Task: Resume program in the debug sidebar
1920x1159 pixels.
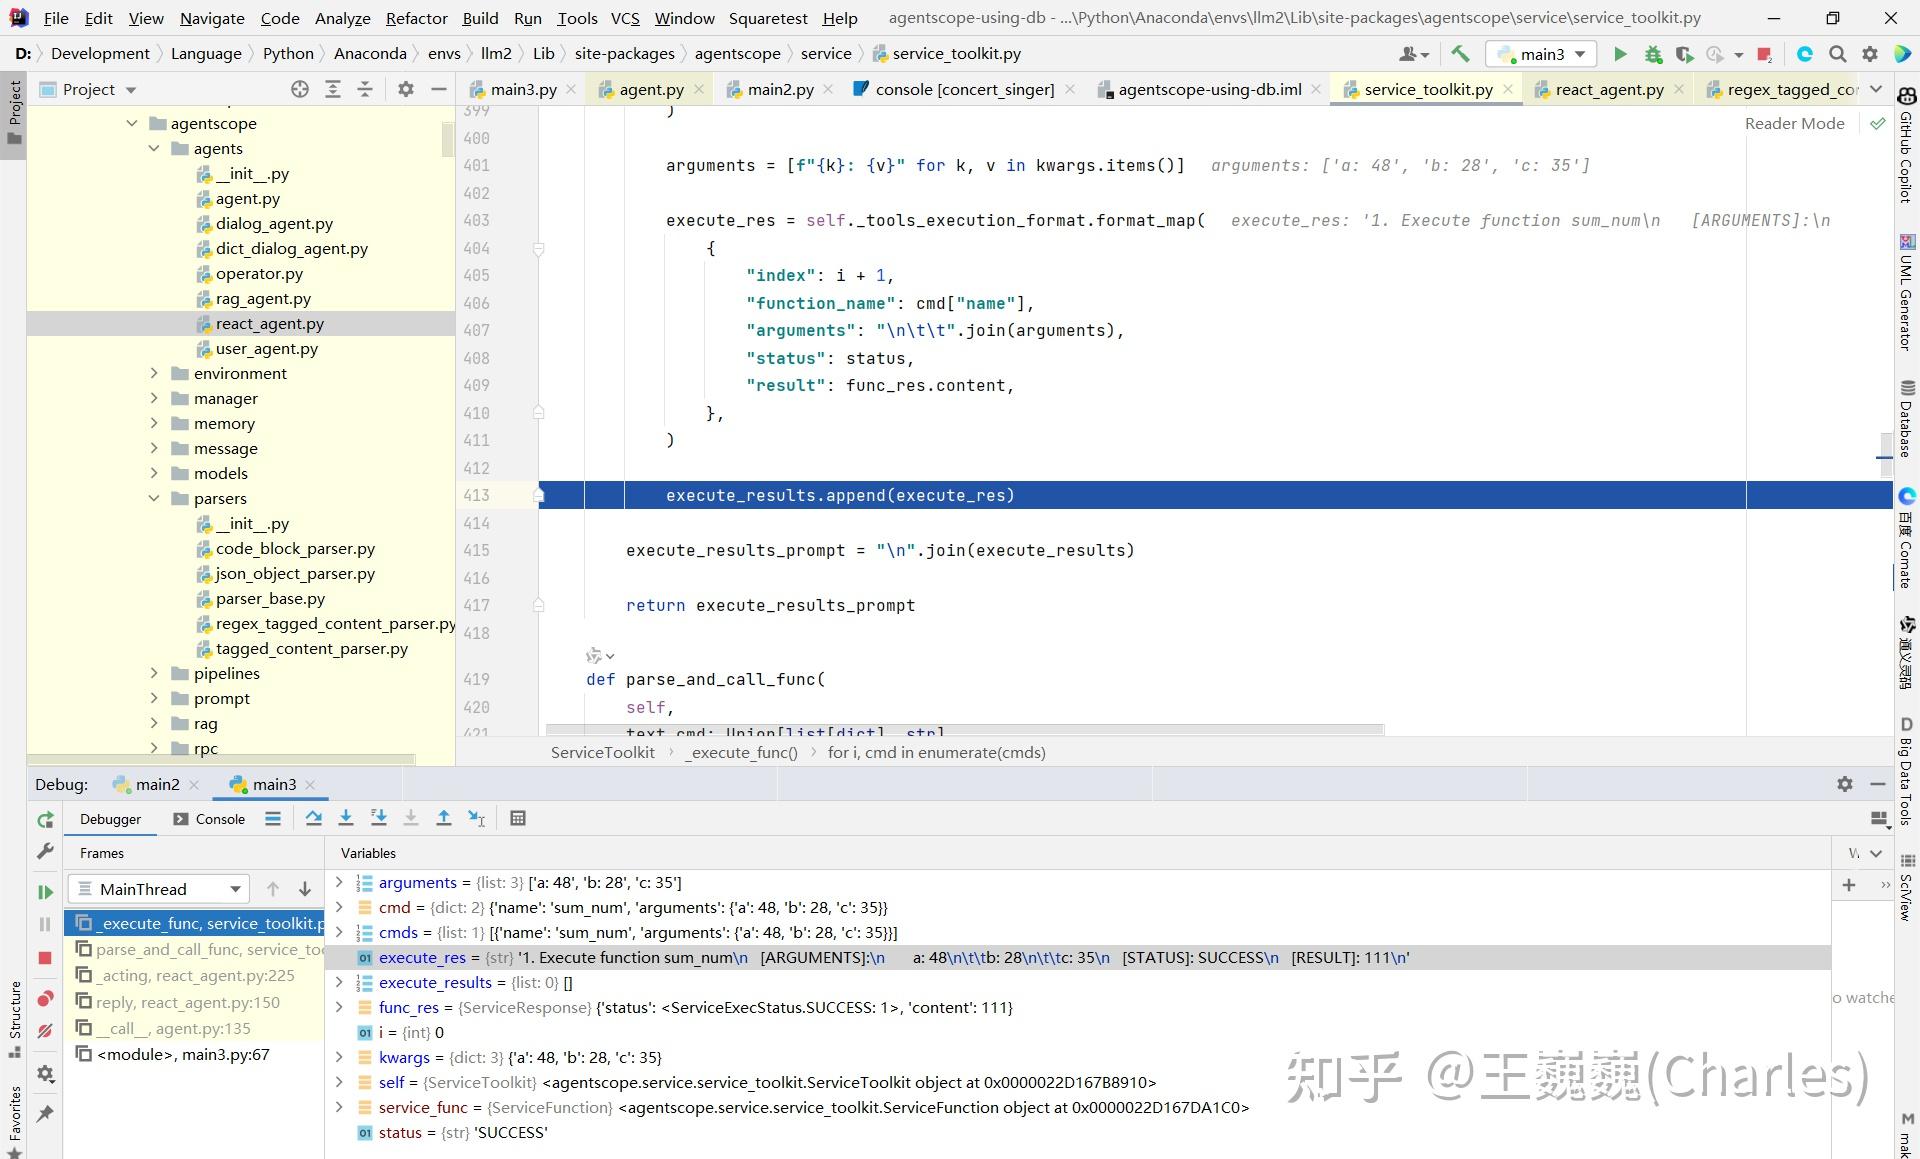Action: pyautogui.click(x=45, y=891)
